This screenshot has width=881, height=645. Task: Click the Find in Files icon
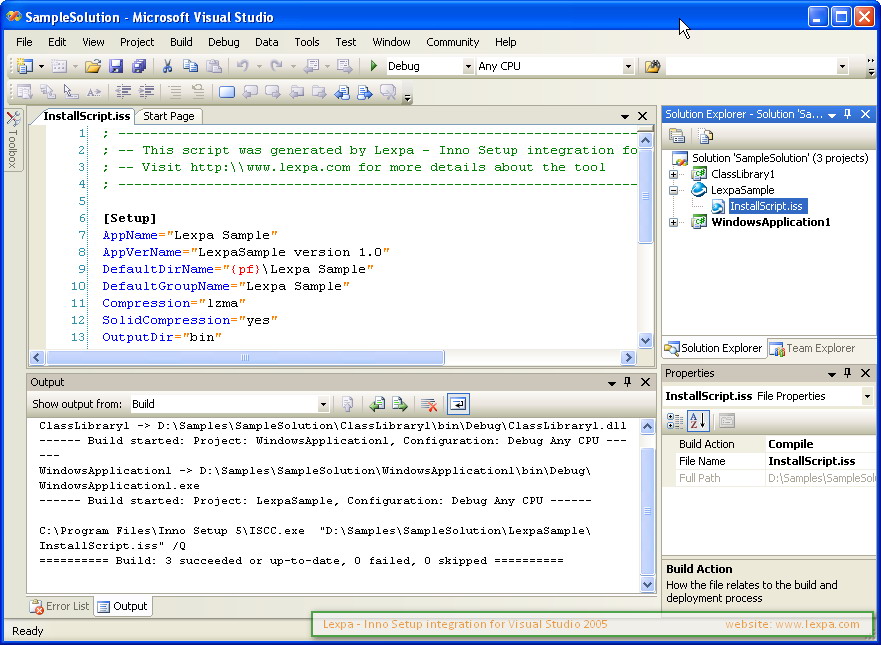pyautogui.click(x=652, y=66)
